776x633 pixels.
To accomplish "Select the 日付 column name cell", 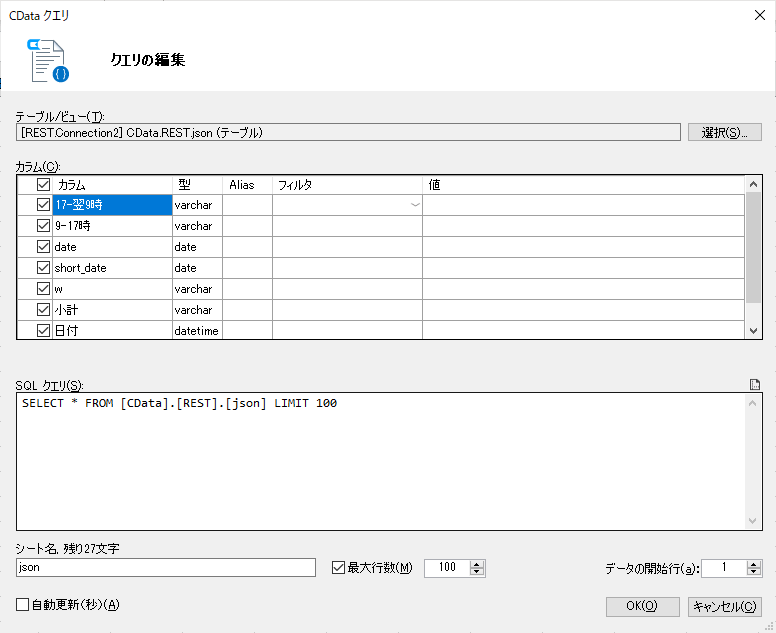I will pos(112,330).
